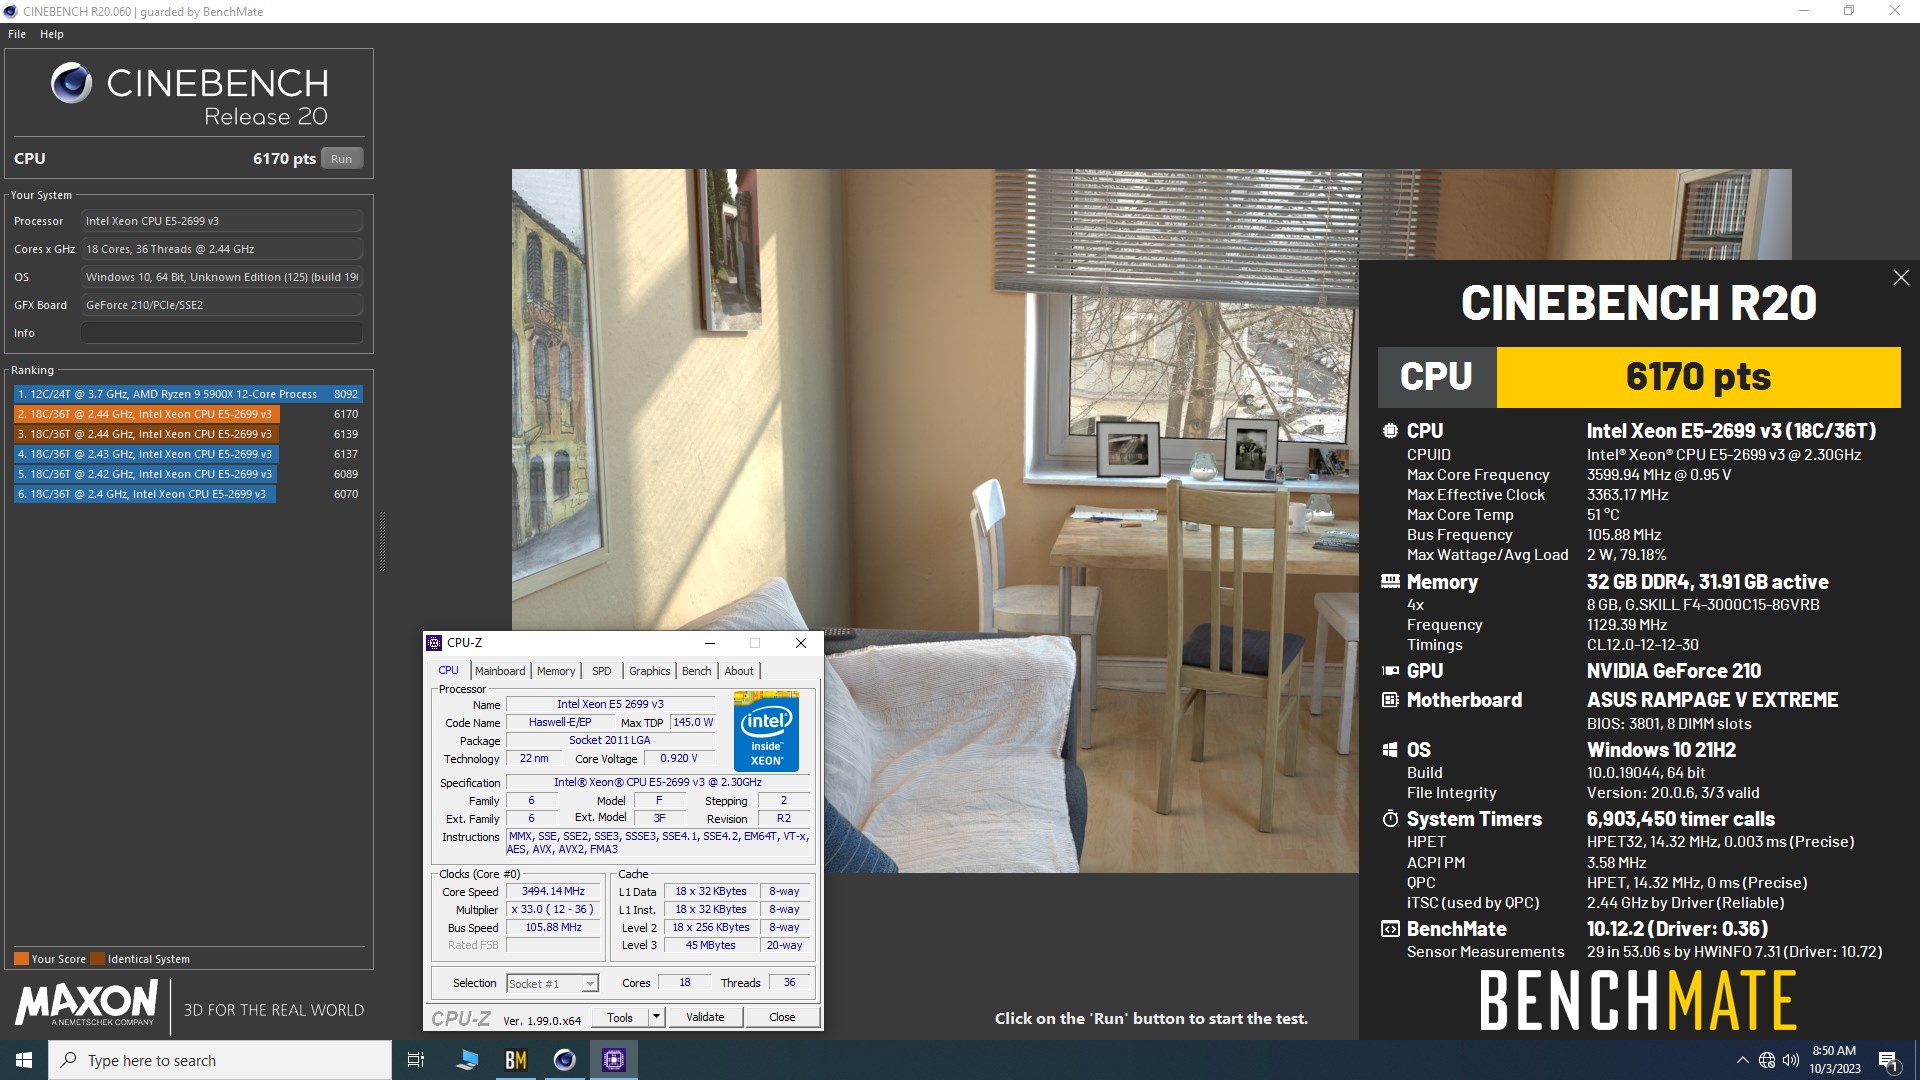Image resolution: width=1920 pixels, height=1080 pixels.
Task: Click the Core Speed value 3494.14 MHz
Action: (553, 891)
